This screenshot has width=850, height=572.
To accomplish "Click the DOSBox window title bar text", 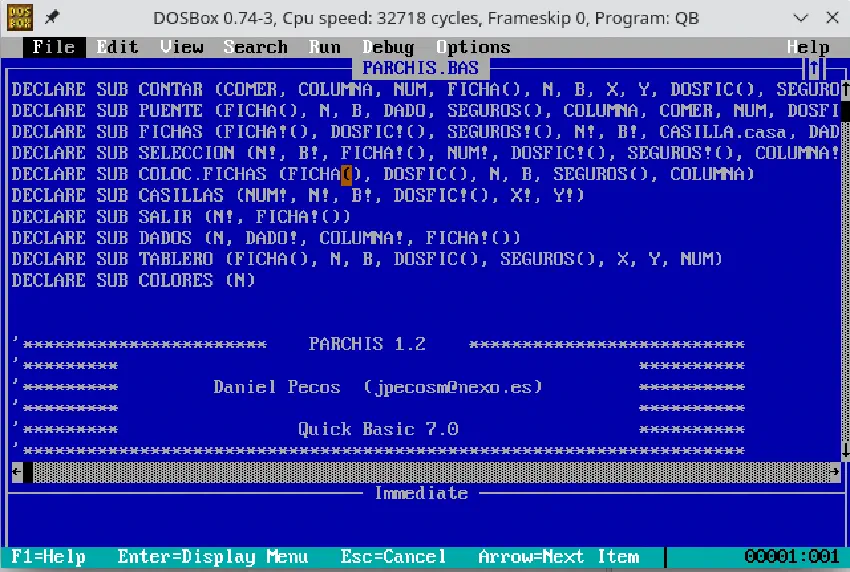I will [426, 18].
